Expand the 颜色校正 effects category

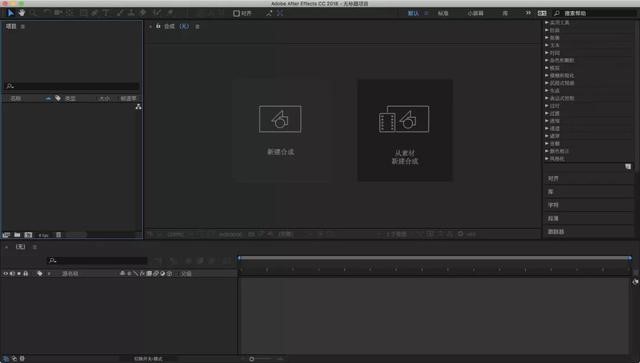point(558,151)
